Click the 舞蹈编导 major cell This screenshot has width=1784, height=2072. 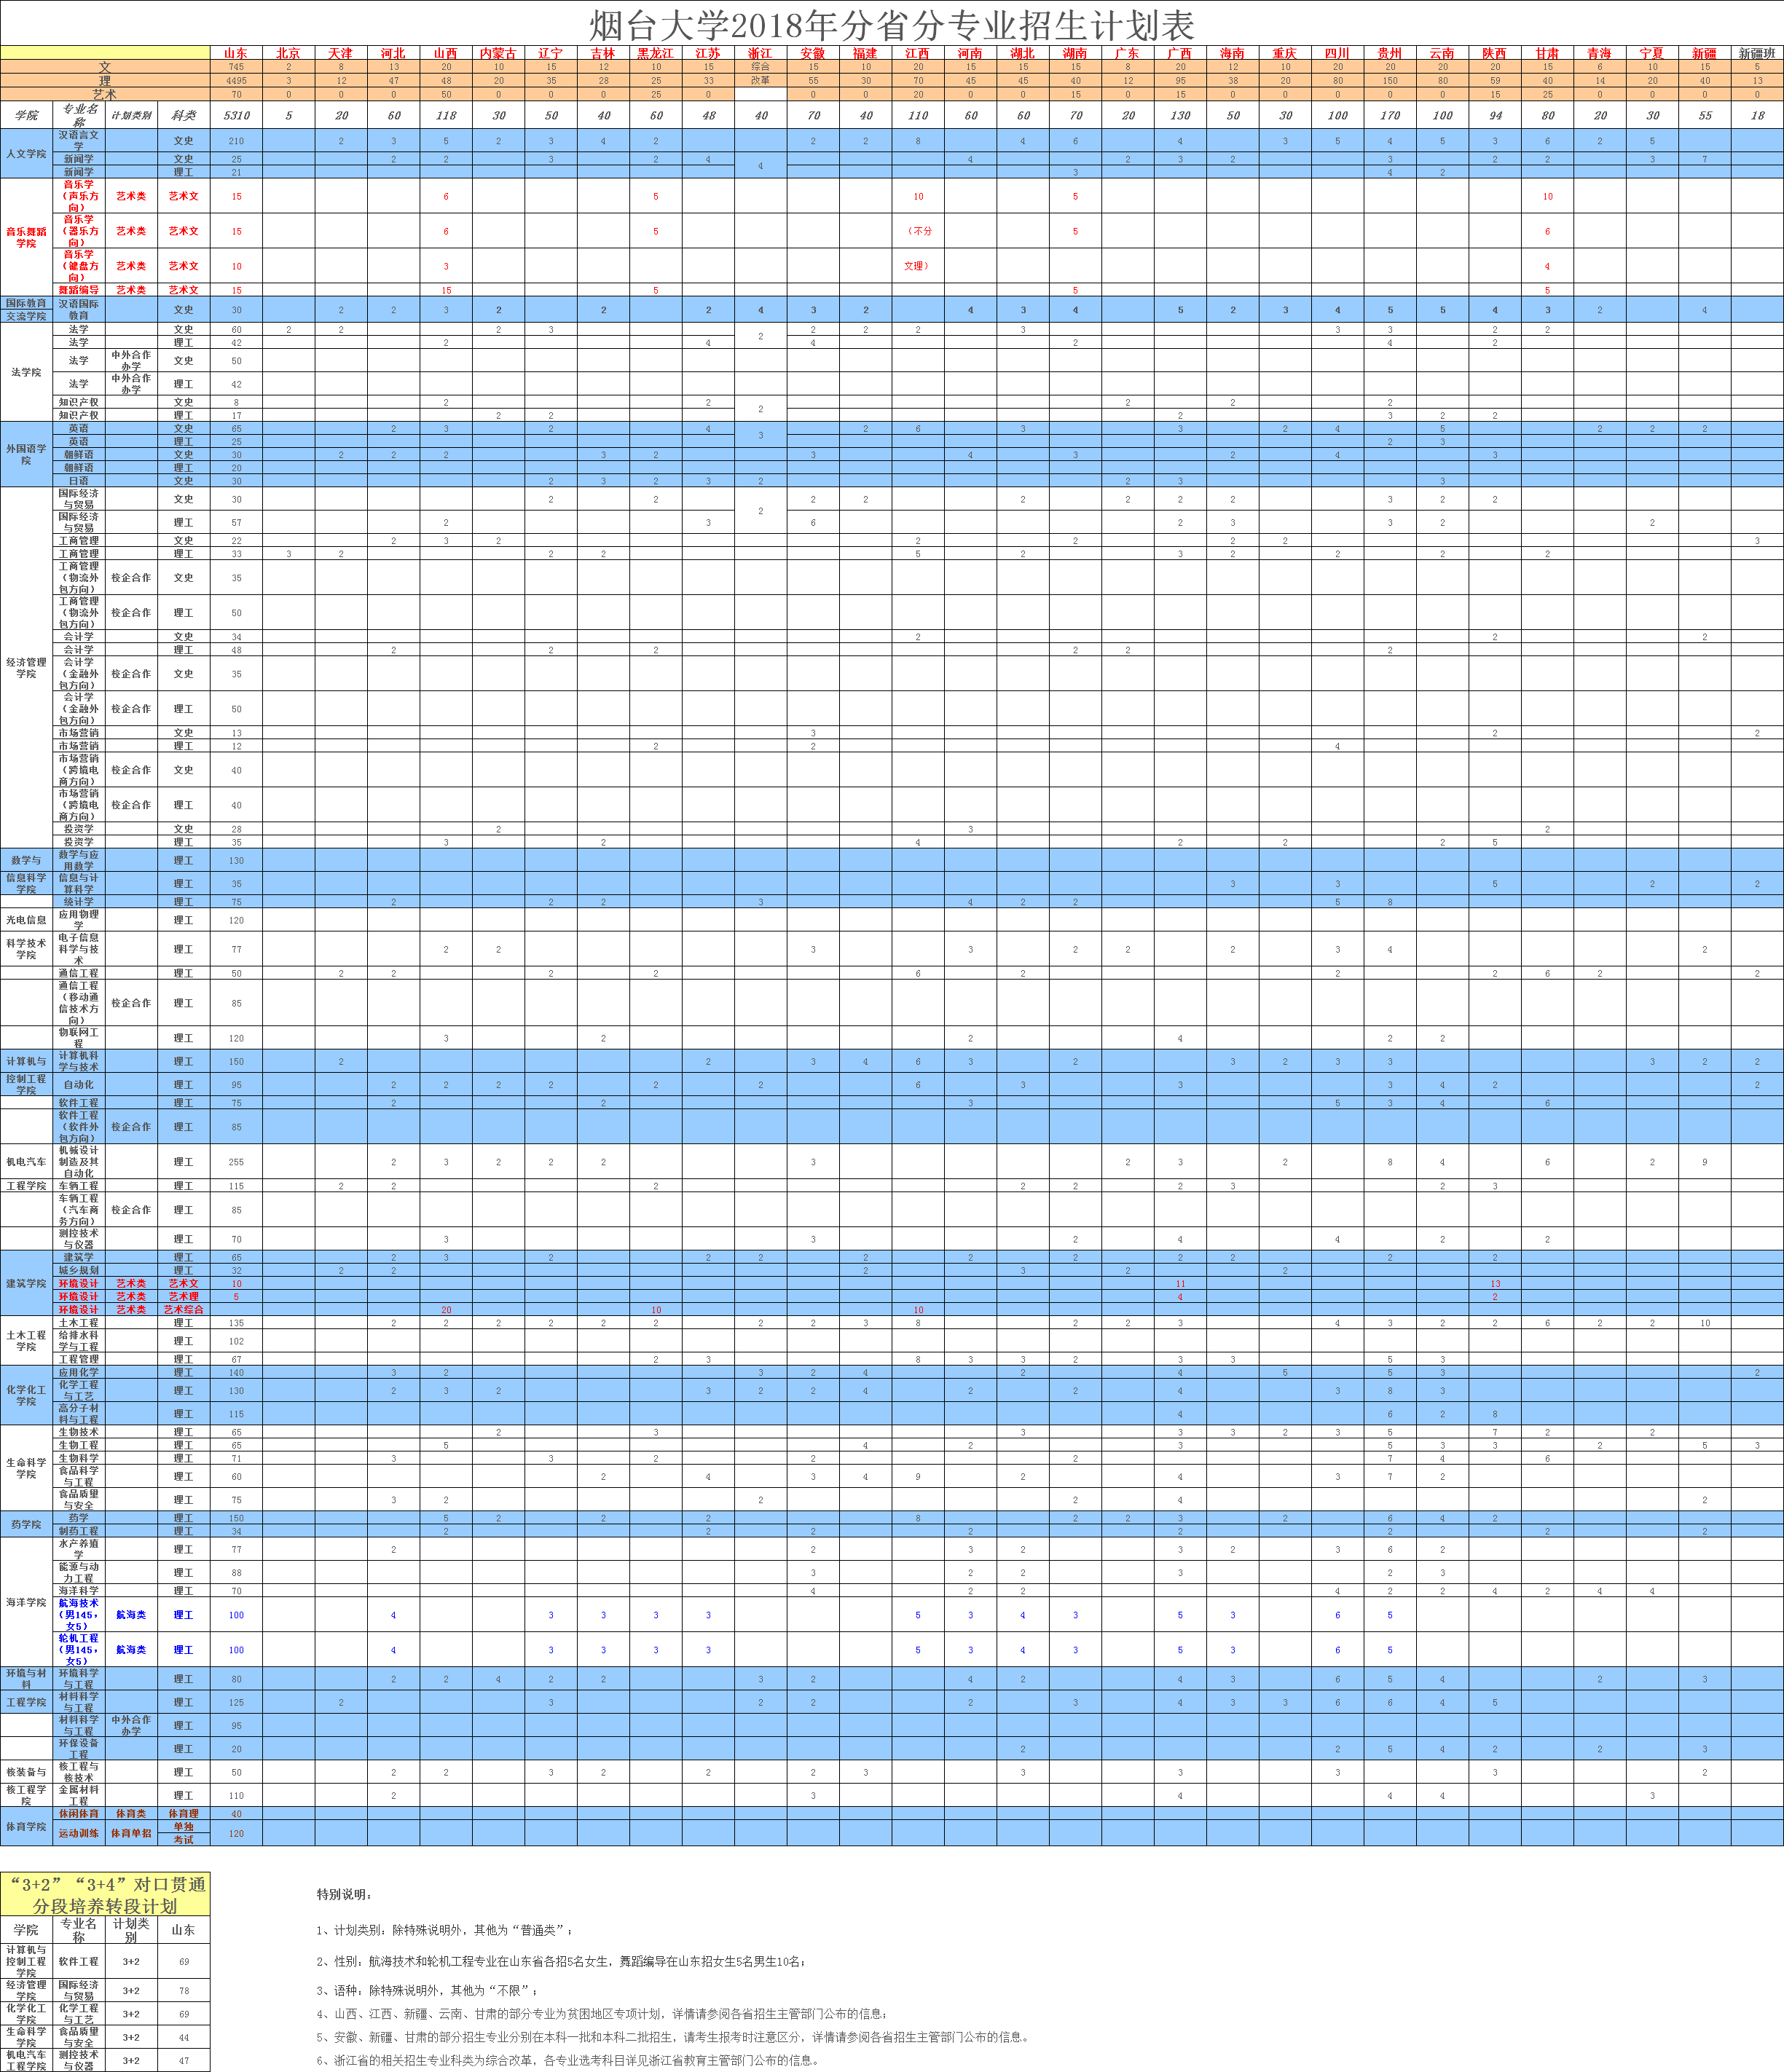pyautogui.click(x=79, y=290)
